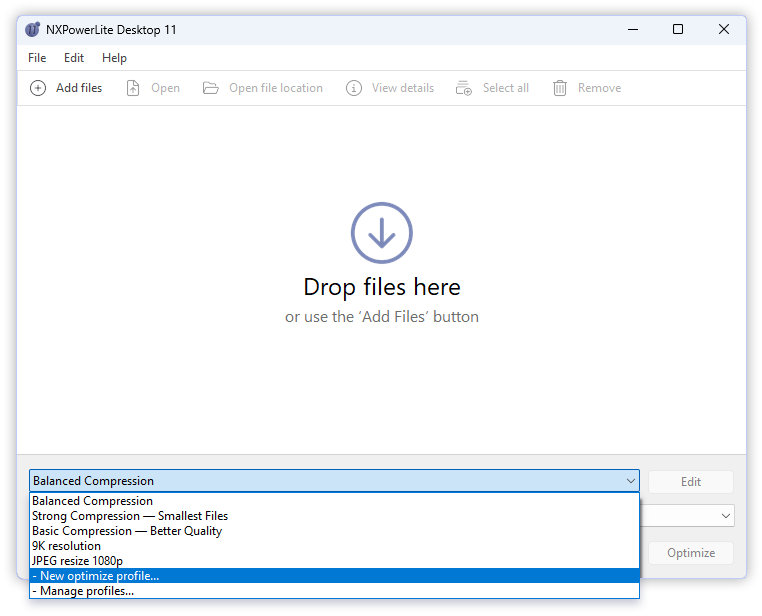762x616 pixels.
Task: Click the Open document icon
Action: coord(133,88)
